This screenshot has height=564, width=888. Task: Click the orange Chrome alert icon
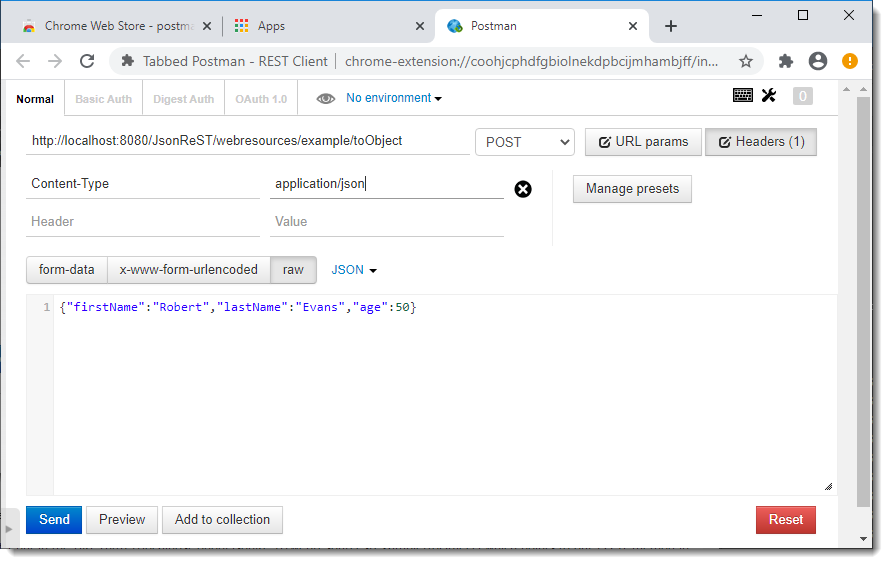pos(849,61)
